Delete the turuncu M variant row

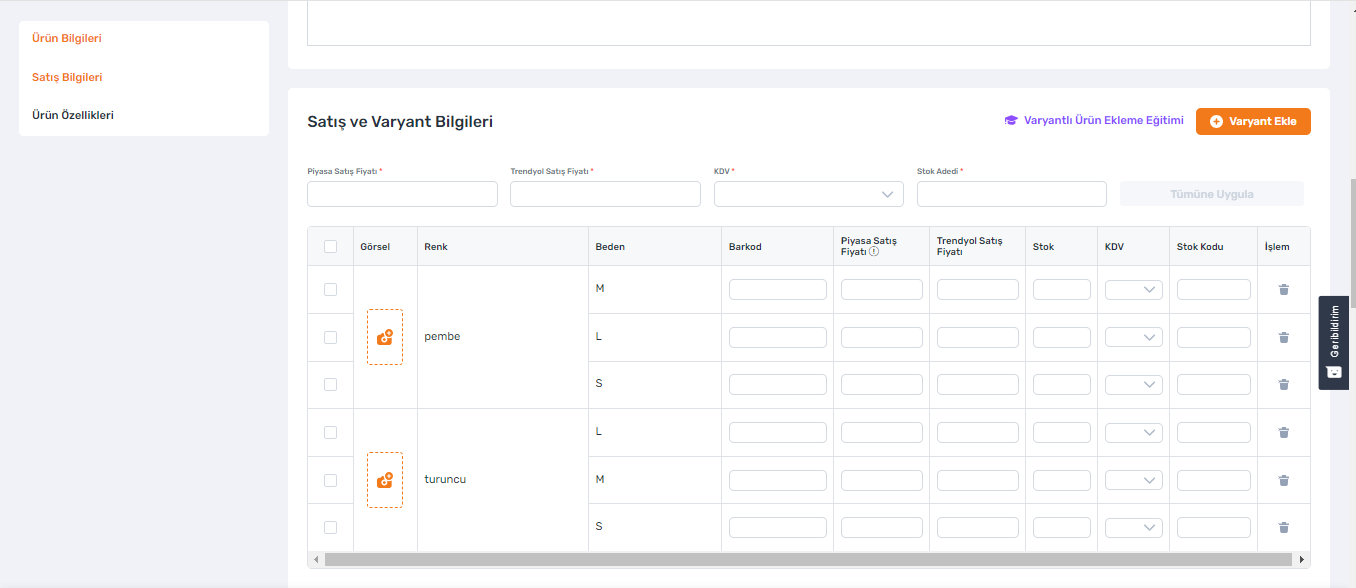tap(1284, 480)
